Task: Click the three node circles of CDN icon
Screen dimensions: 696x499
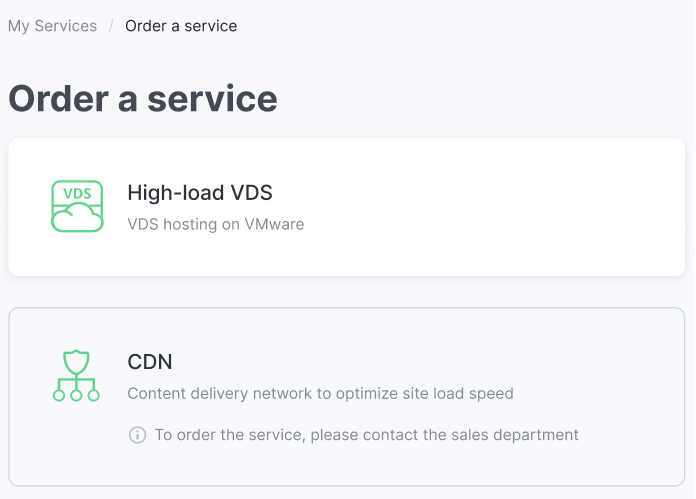Action: (76, 395)
